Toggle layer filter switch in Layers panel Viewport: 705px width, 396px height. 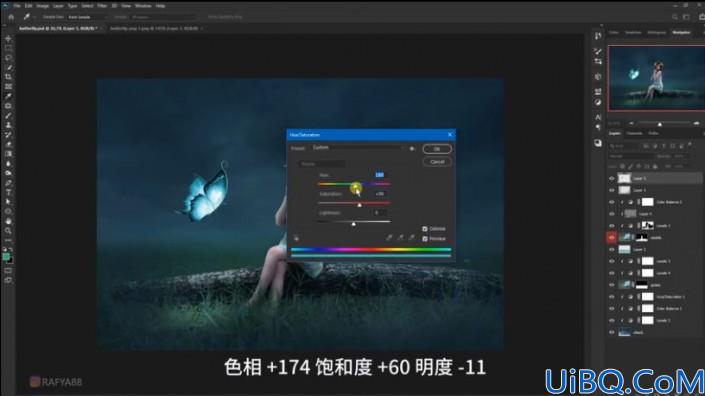pos(690,145)
